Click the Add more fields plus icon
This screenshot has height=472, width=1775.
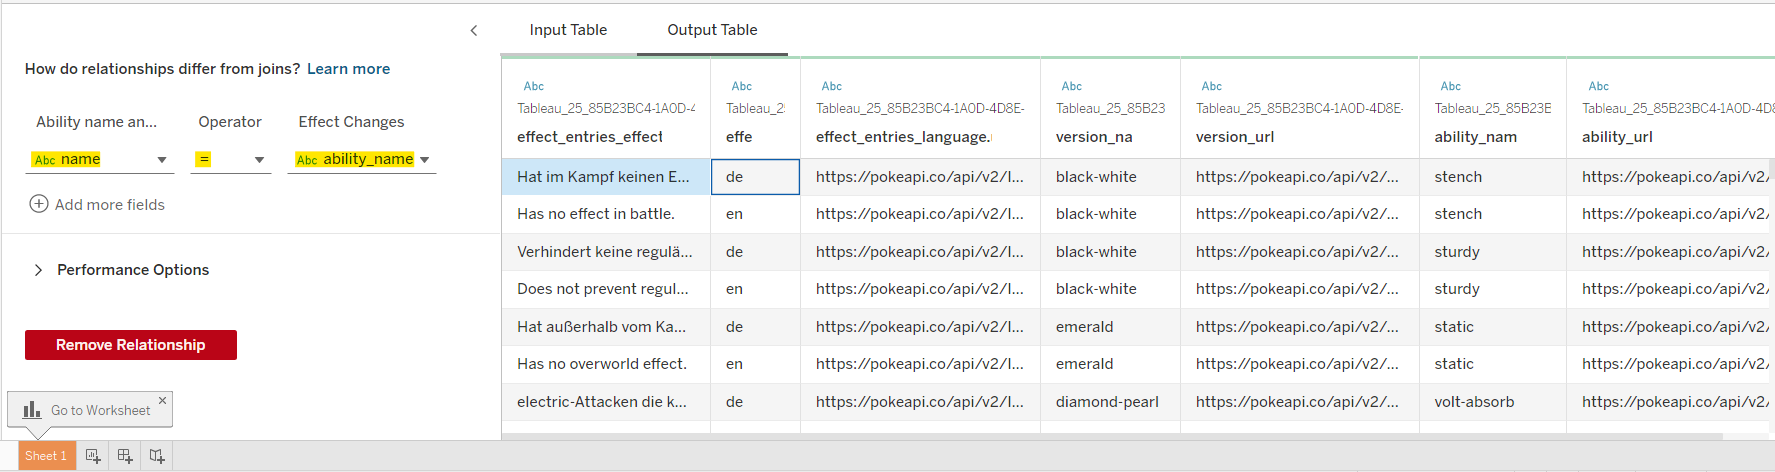click(39, 204)
